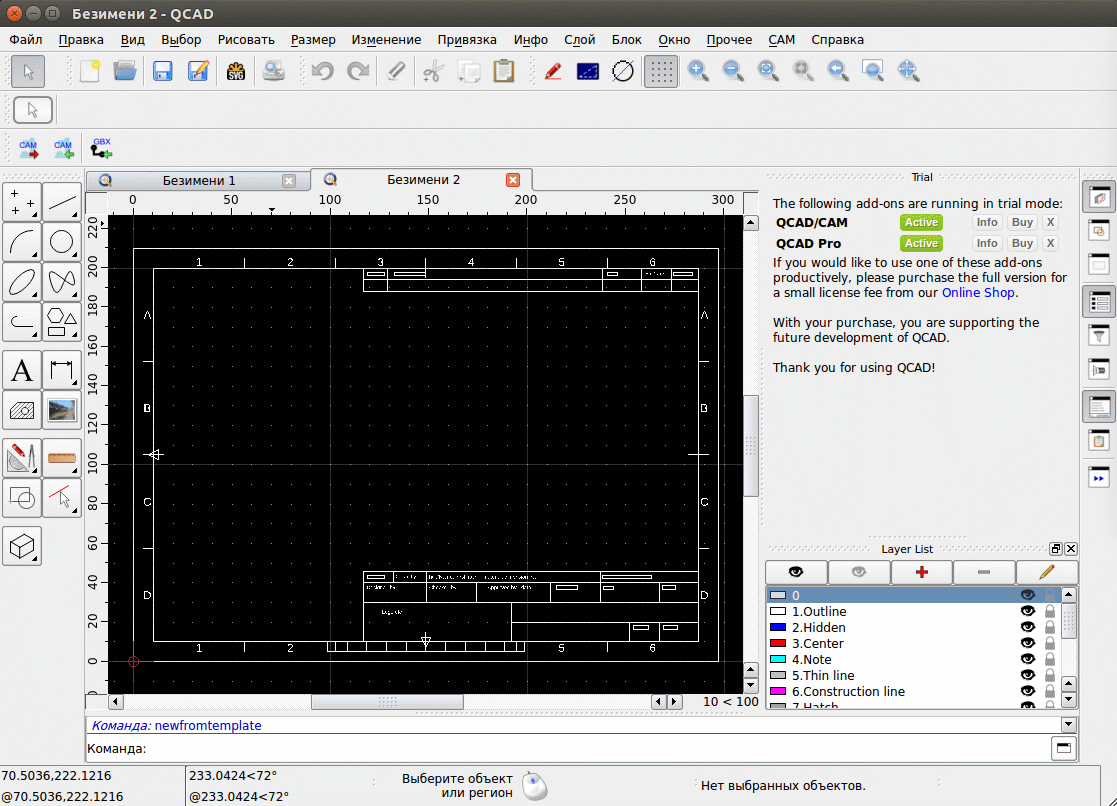Open the measuring ruler tools
Viewport: 1117px width, 806px height.
62,458
